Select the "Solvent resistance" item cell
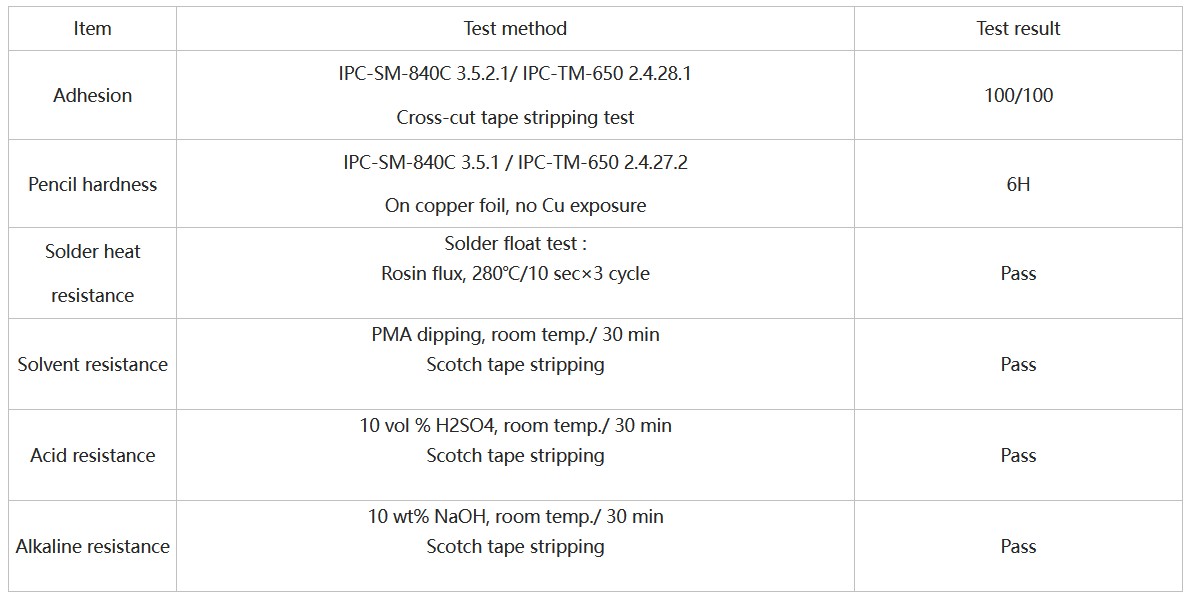This screenshot has width=1188, height=596. (x=92, y=364)
